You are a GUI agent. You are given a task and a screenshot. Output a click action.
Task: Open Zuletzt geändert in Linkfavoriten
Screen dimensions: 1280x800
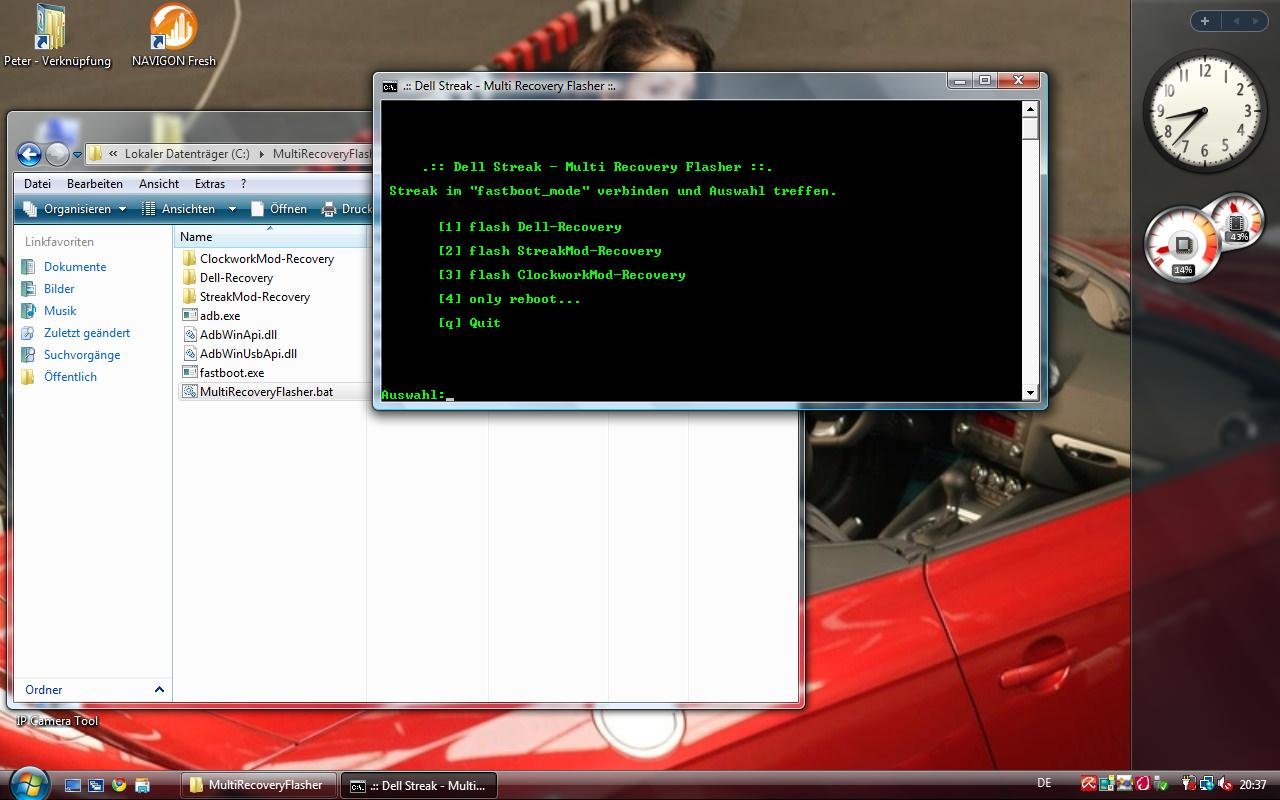[x=86, y=333]
